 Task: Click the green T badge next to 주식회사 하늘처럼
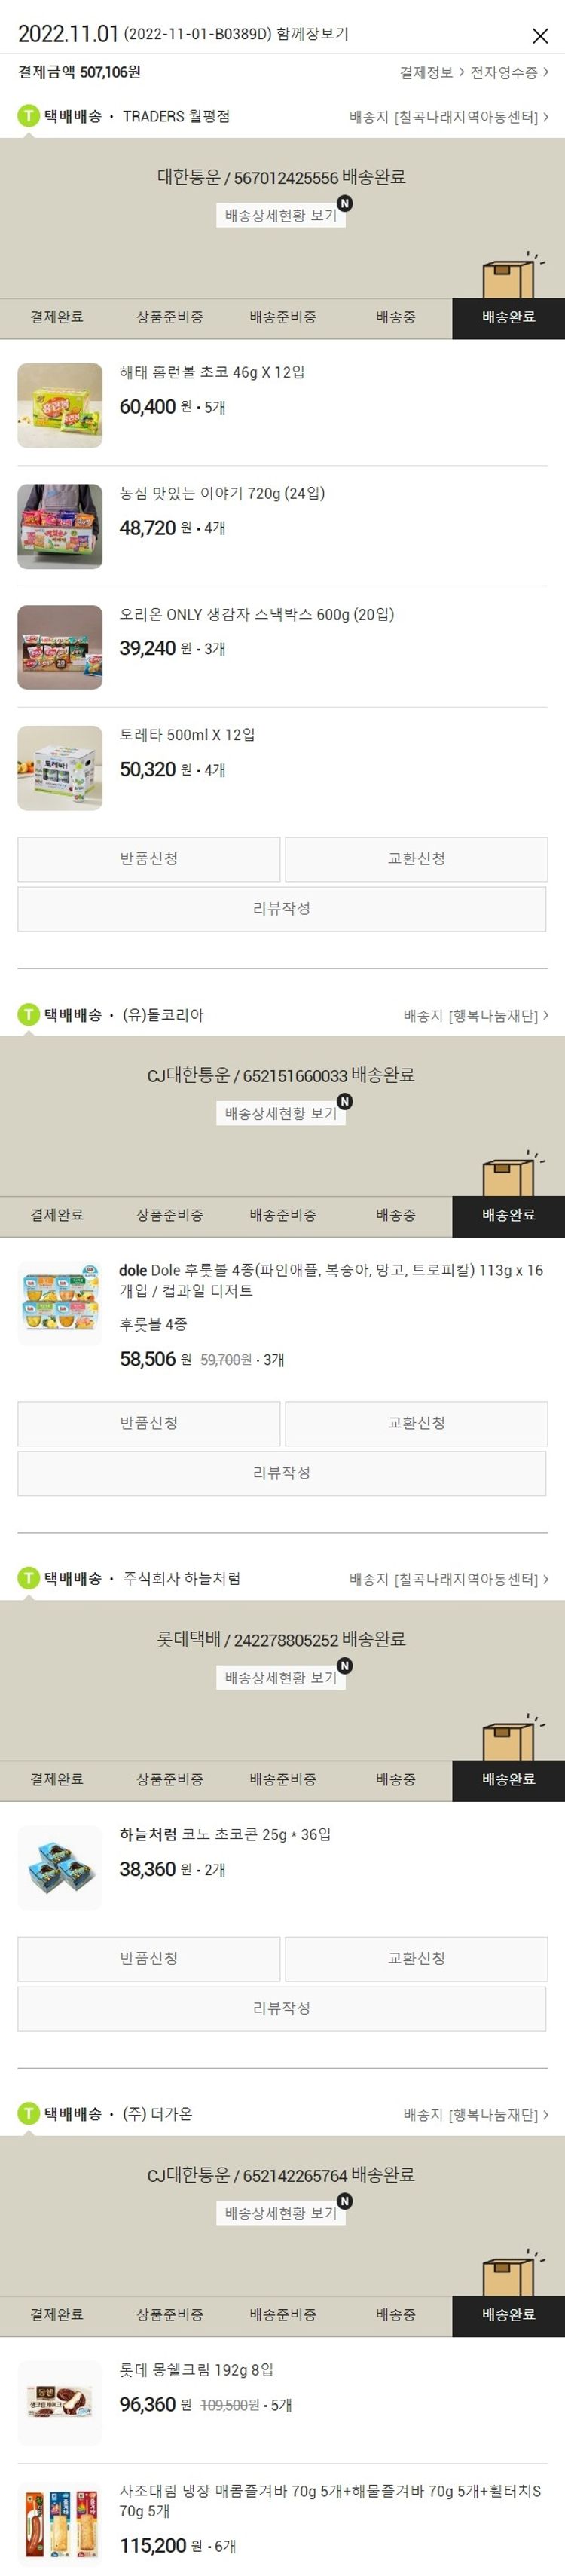click(x=28, y=1579)
